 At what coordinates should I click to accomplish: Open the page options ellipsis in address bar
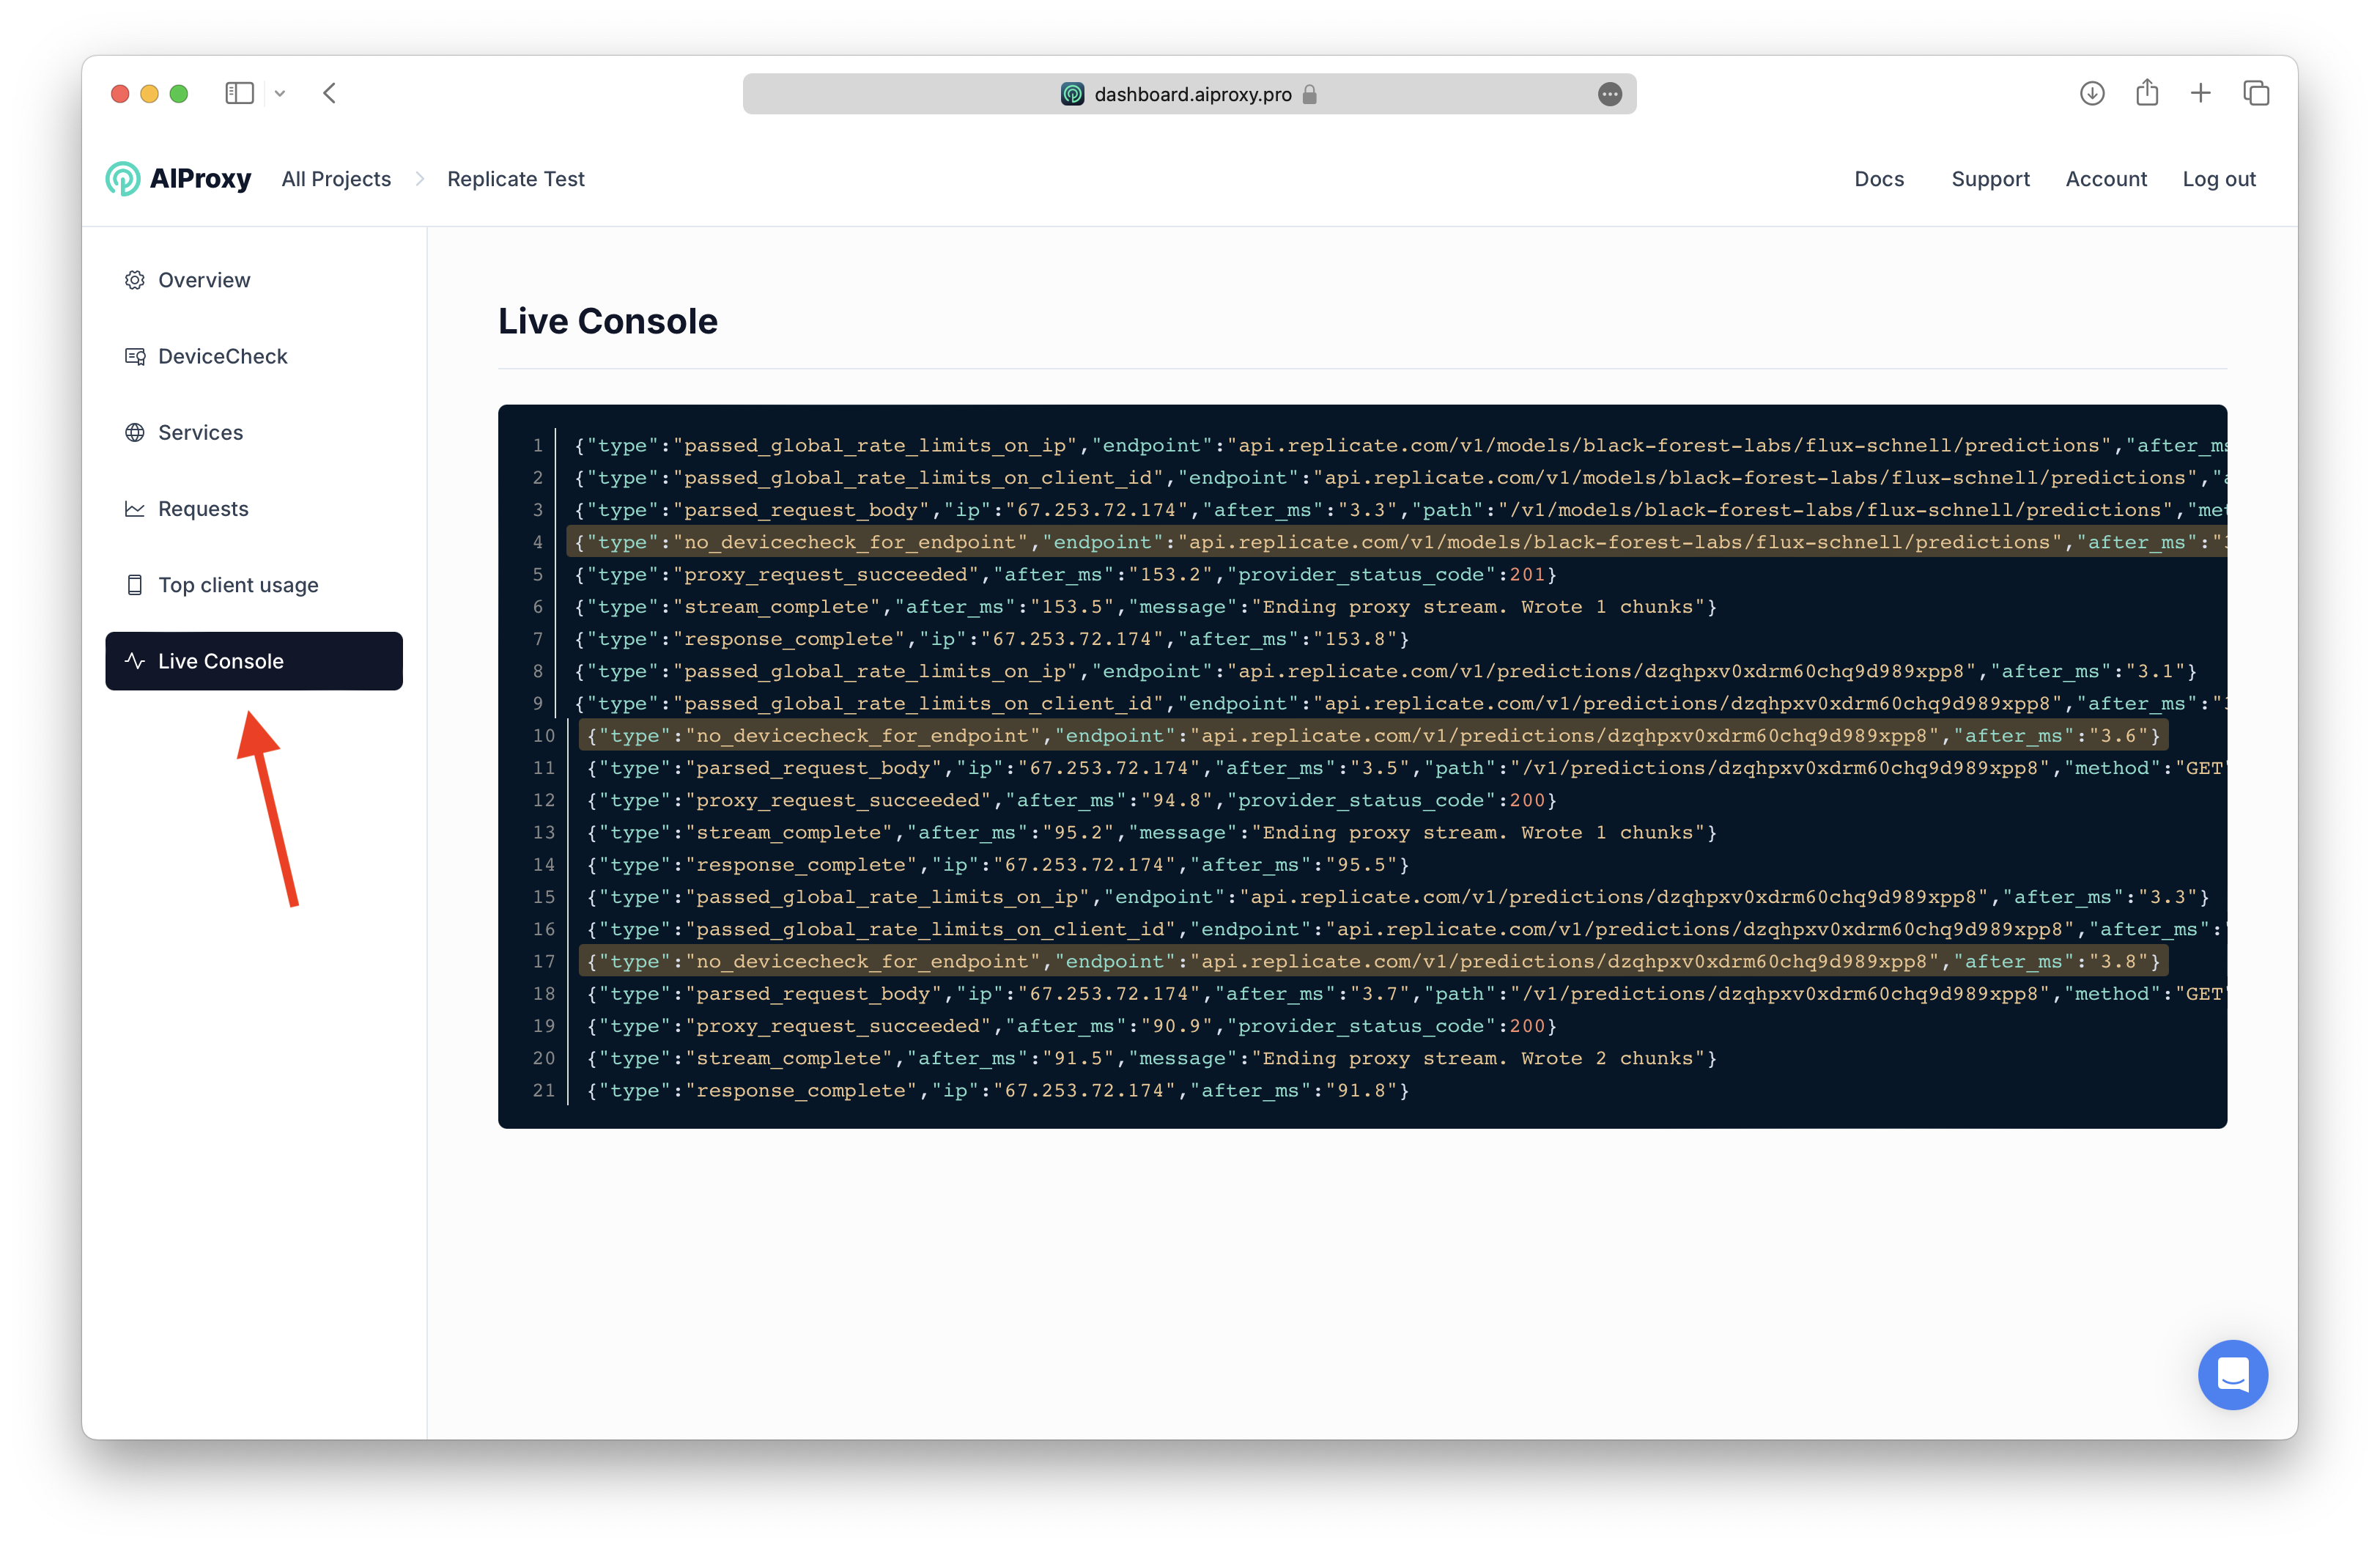(1610, 94)
